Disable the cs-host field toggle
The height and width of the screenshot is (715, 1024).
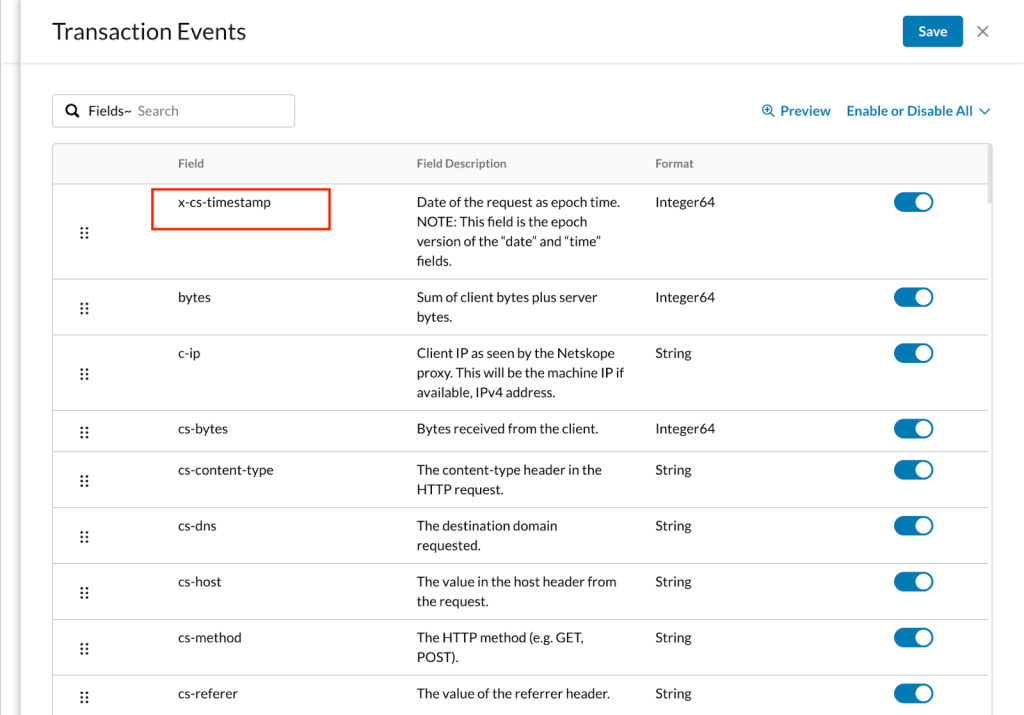point(913,582)
